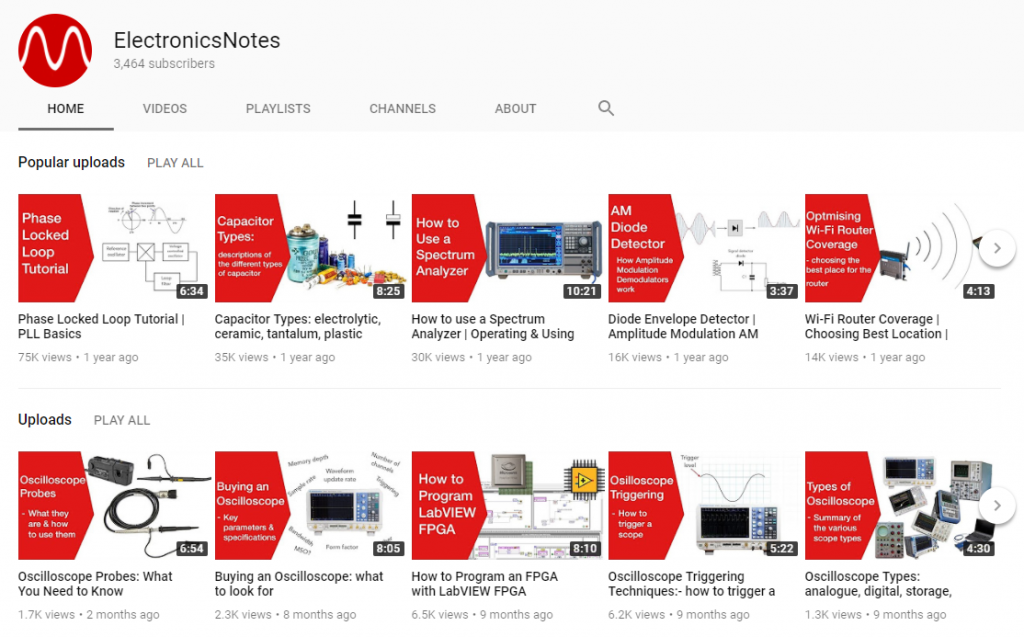Click title 'How to Program an FPGA with LabVIEW FPGA'

click(x=485, y=584)
